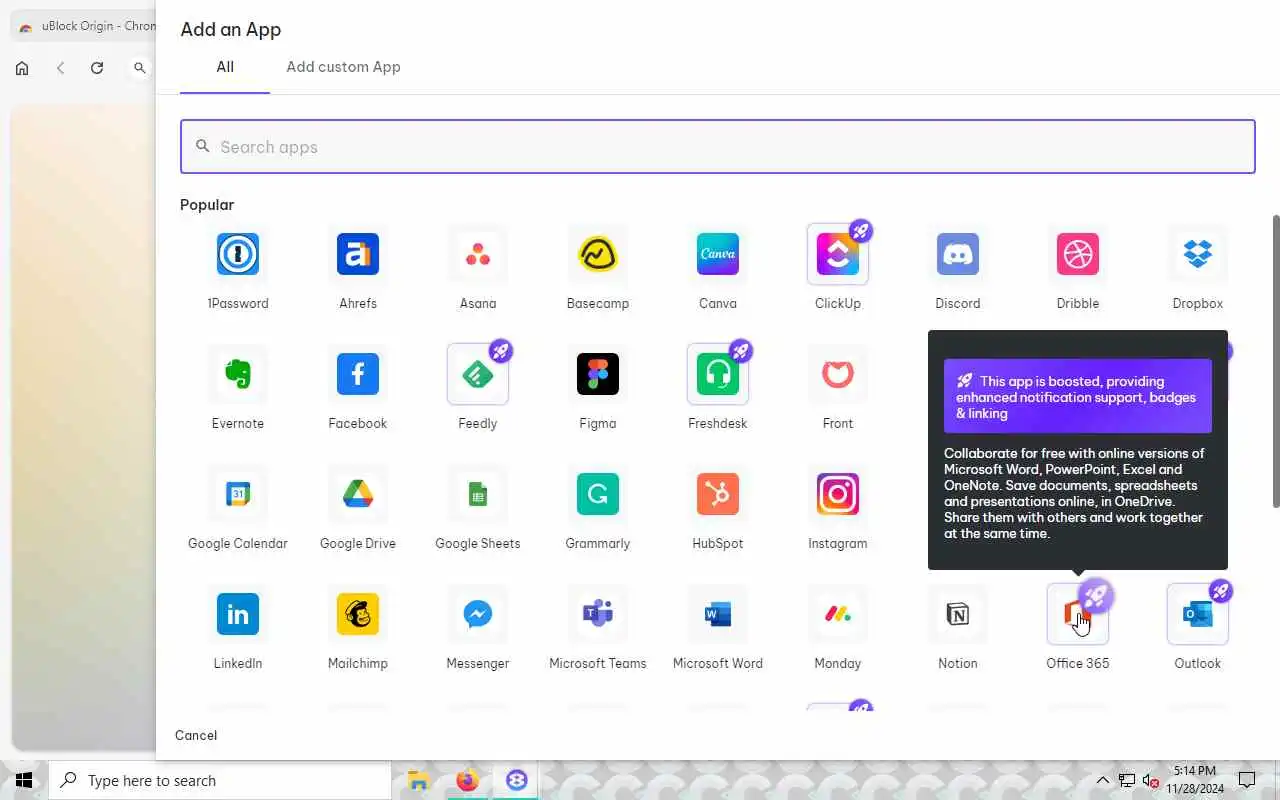This screenshot has height=800, width=1280.
Task: Switch to the All tab
Action: tap(225, 67)
